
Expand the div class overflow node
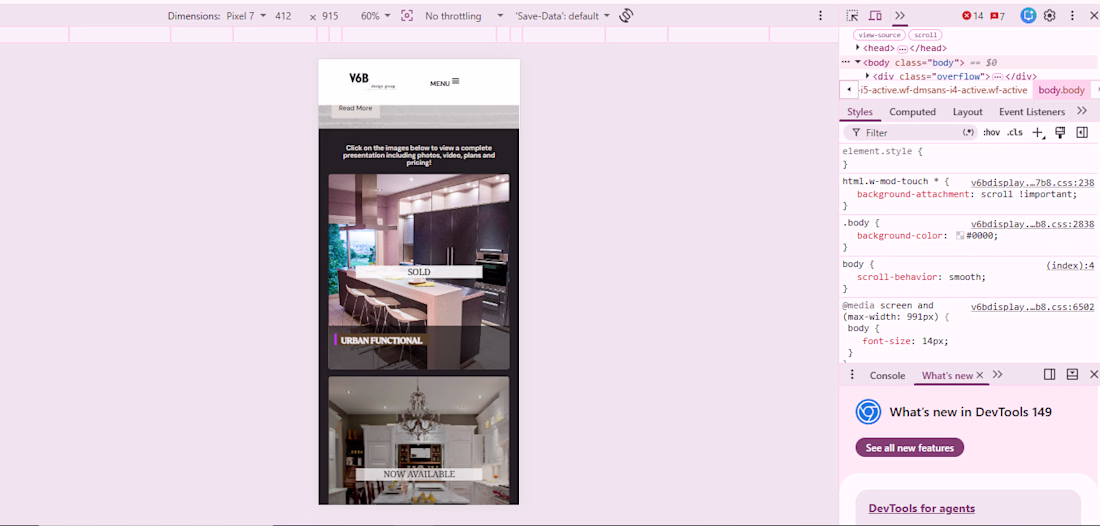pos(868,76)
